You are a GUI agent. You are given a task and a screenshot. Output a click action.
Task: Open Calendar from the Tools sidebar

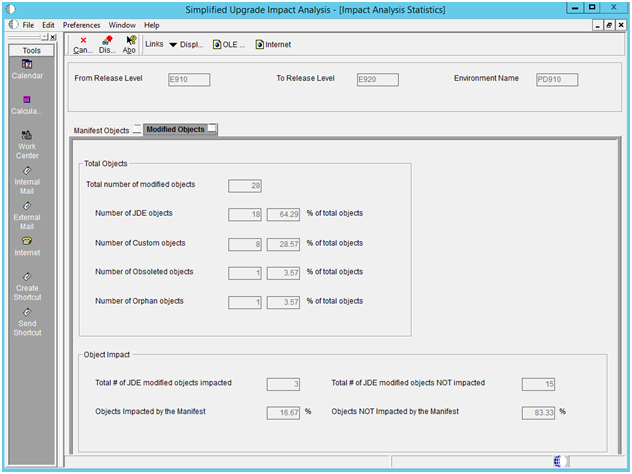[x=27, y=68]
